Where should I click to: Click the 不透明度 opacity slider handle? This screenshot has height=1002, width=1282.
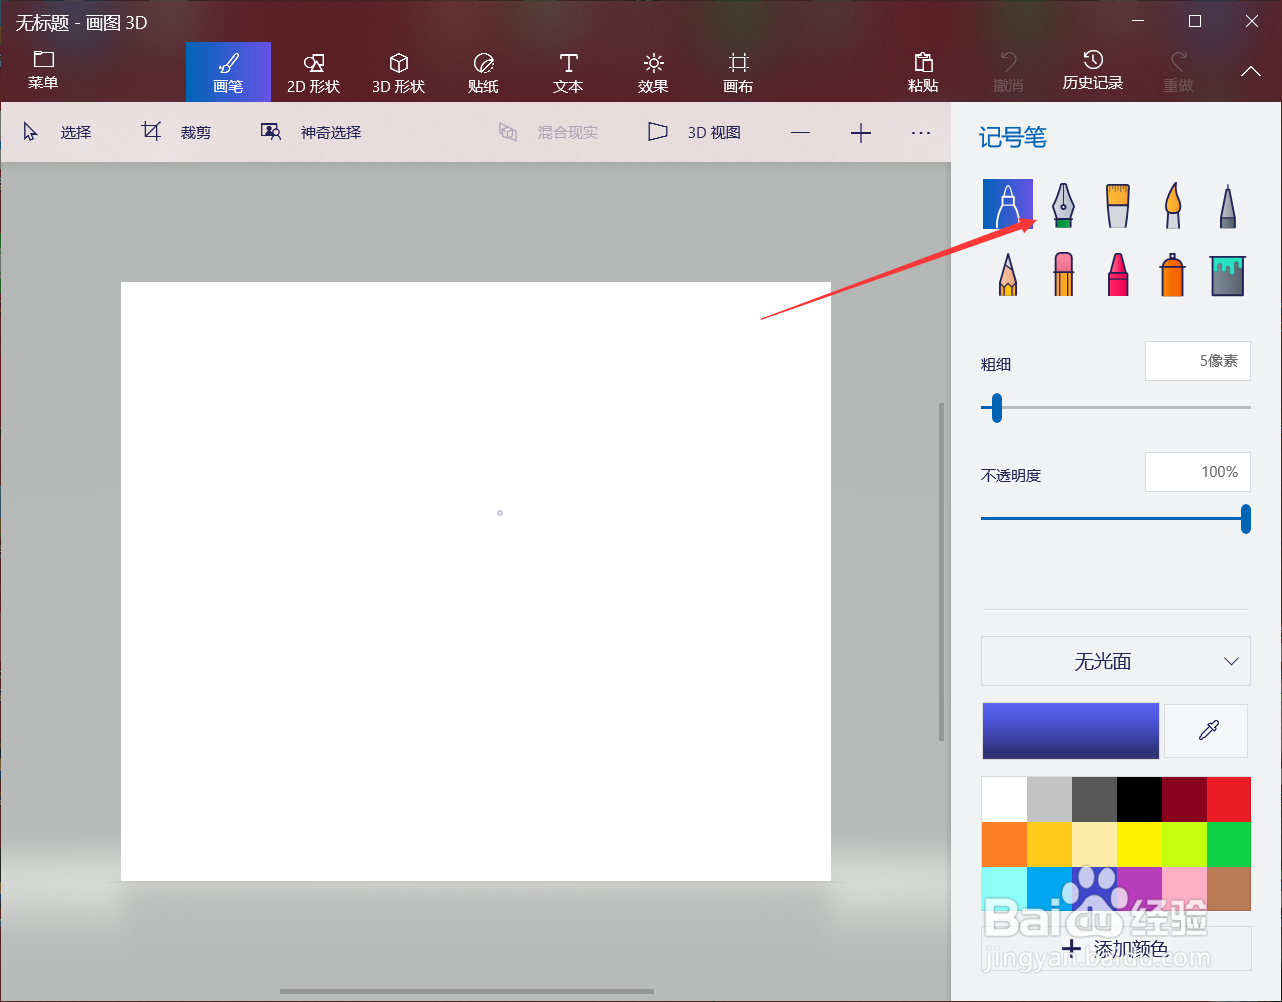point(1246,518)
